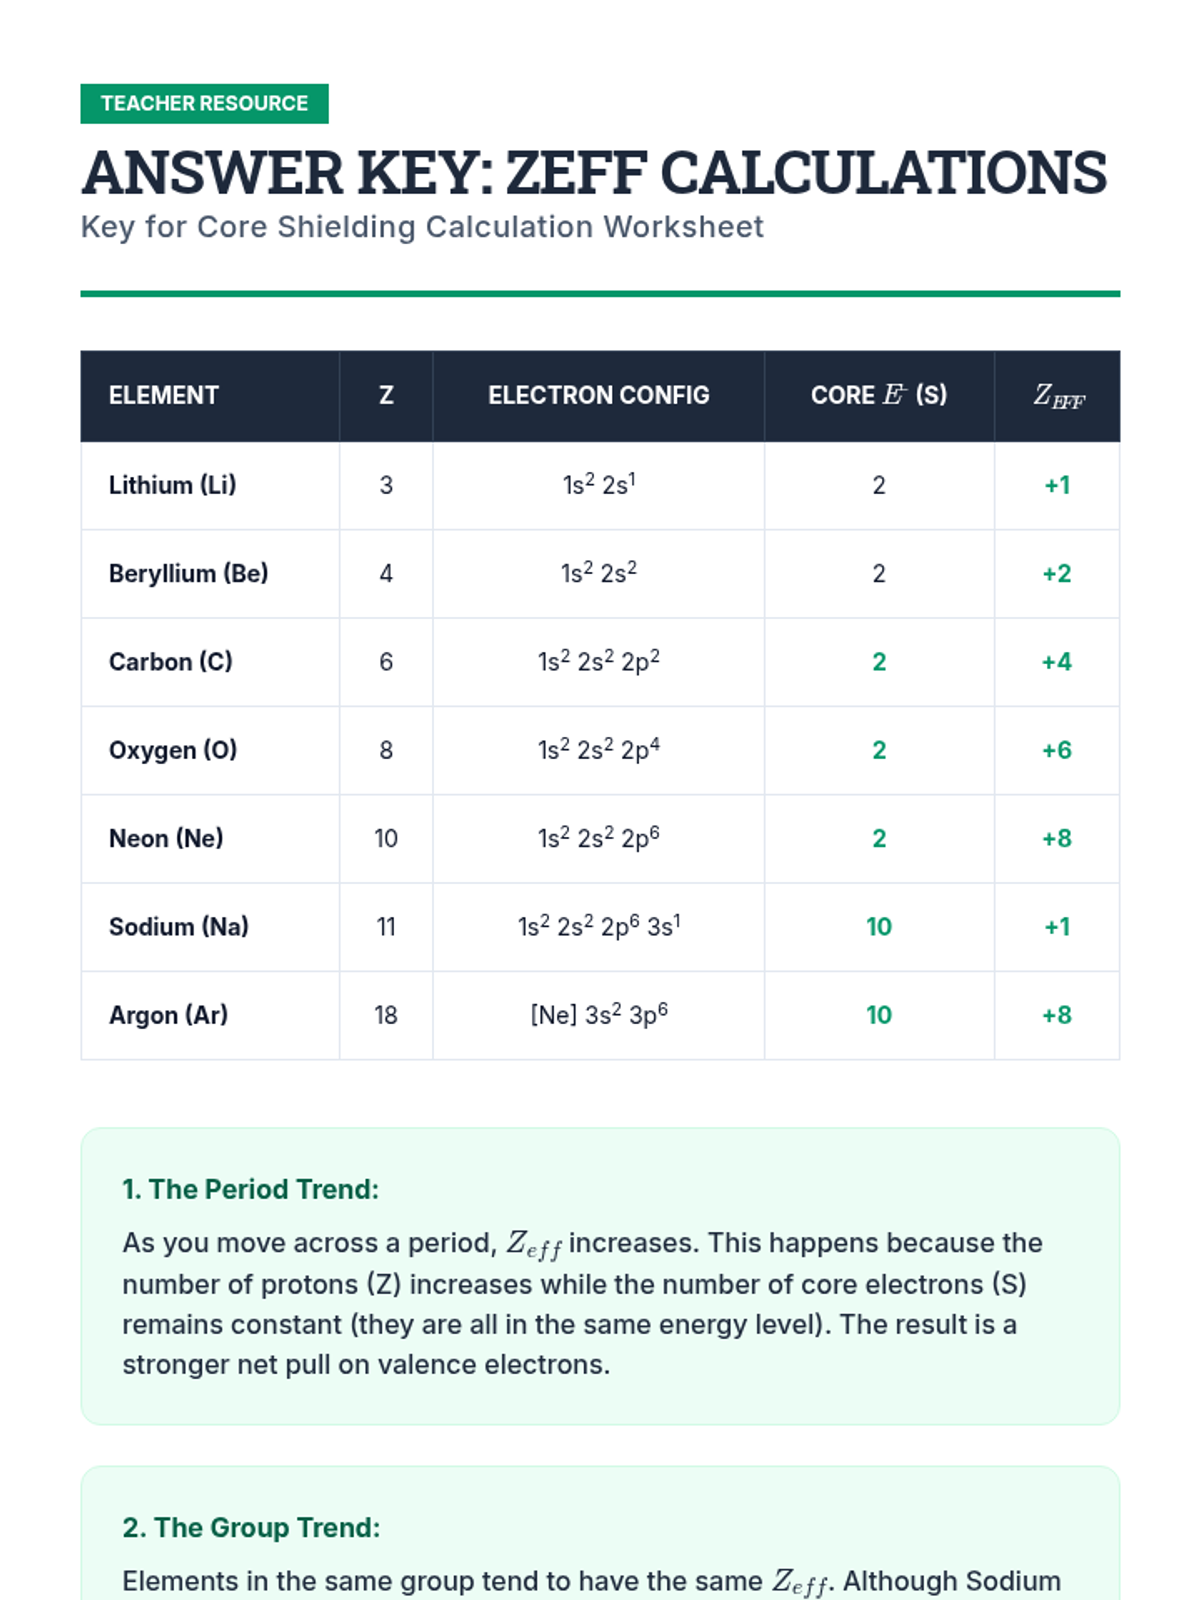1200x1600 pixels.
Task: Click Sodium's core electrons value 10
Action: (x=878, y=927)
